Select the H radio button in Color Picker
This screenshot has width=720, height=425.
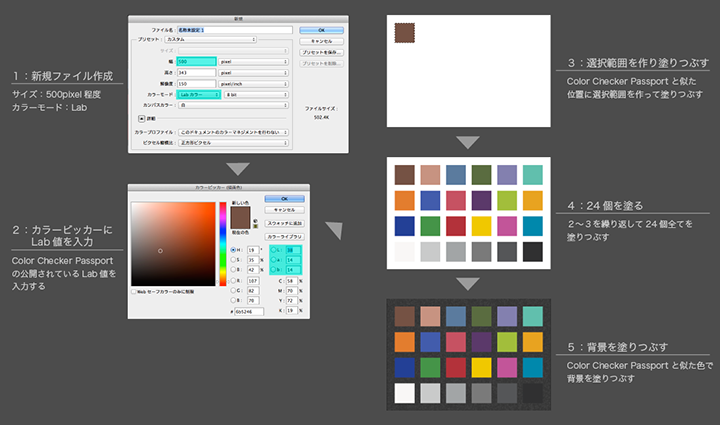233,249
